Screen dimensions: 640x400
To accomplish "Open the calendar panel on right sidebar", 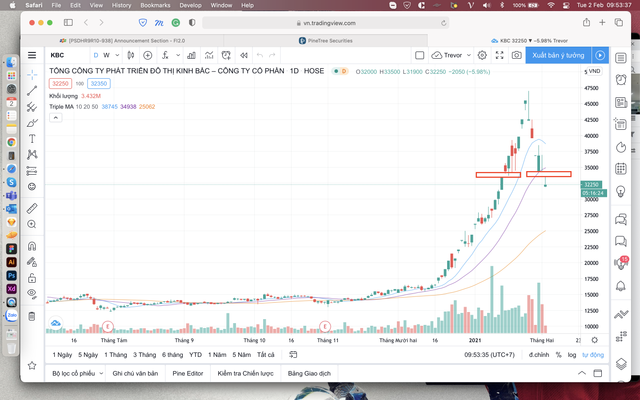I will 621,169.
